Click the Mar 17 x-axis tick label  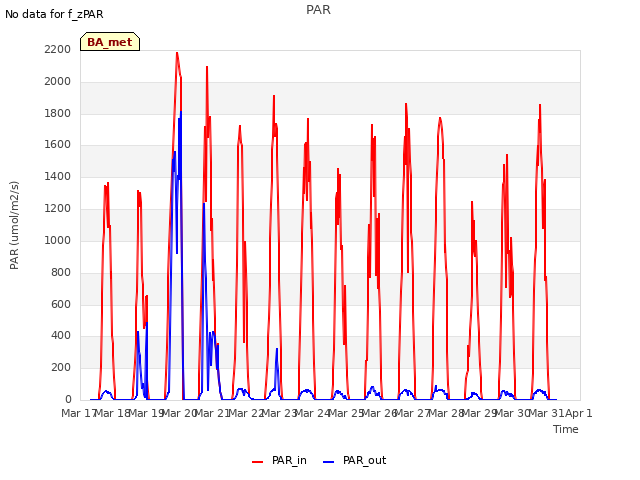click(x=79, y=413)
